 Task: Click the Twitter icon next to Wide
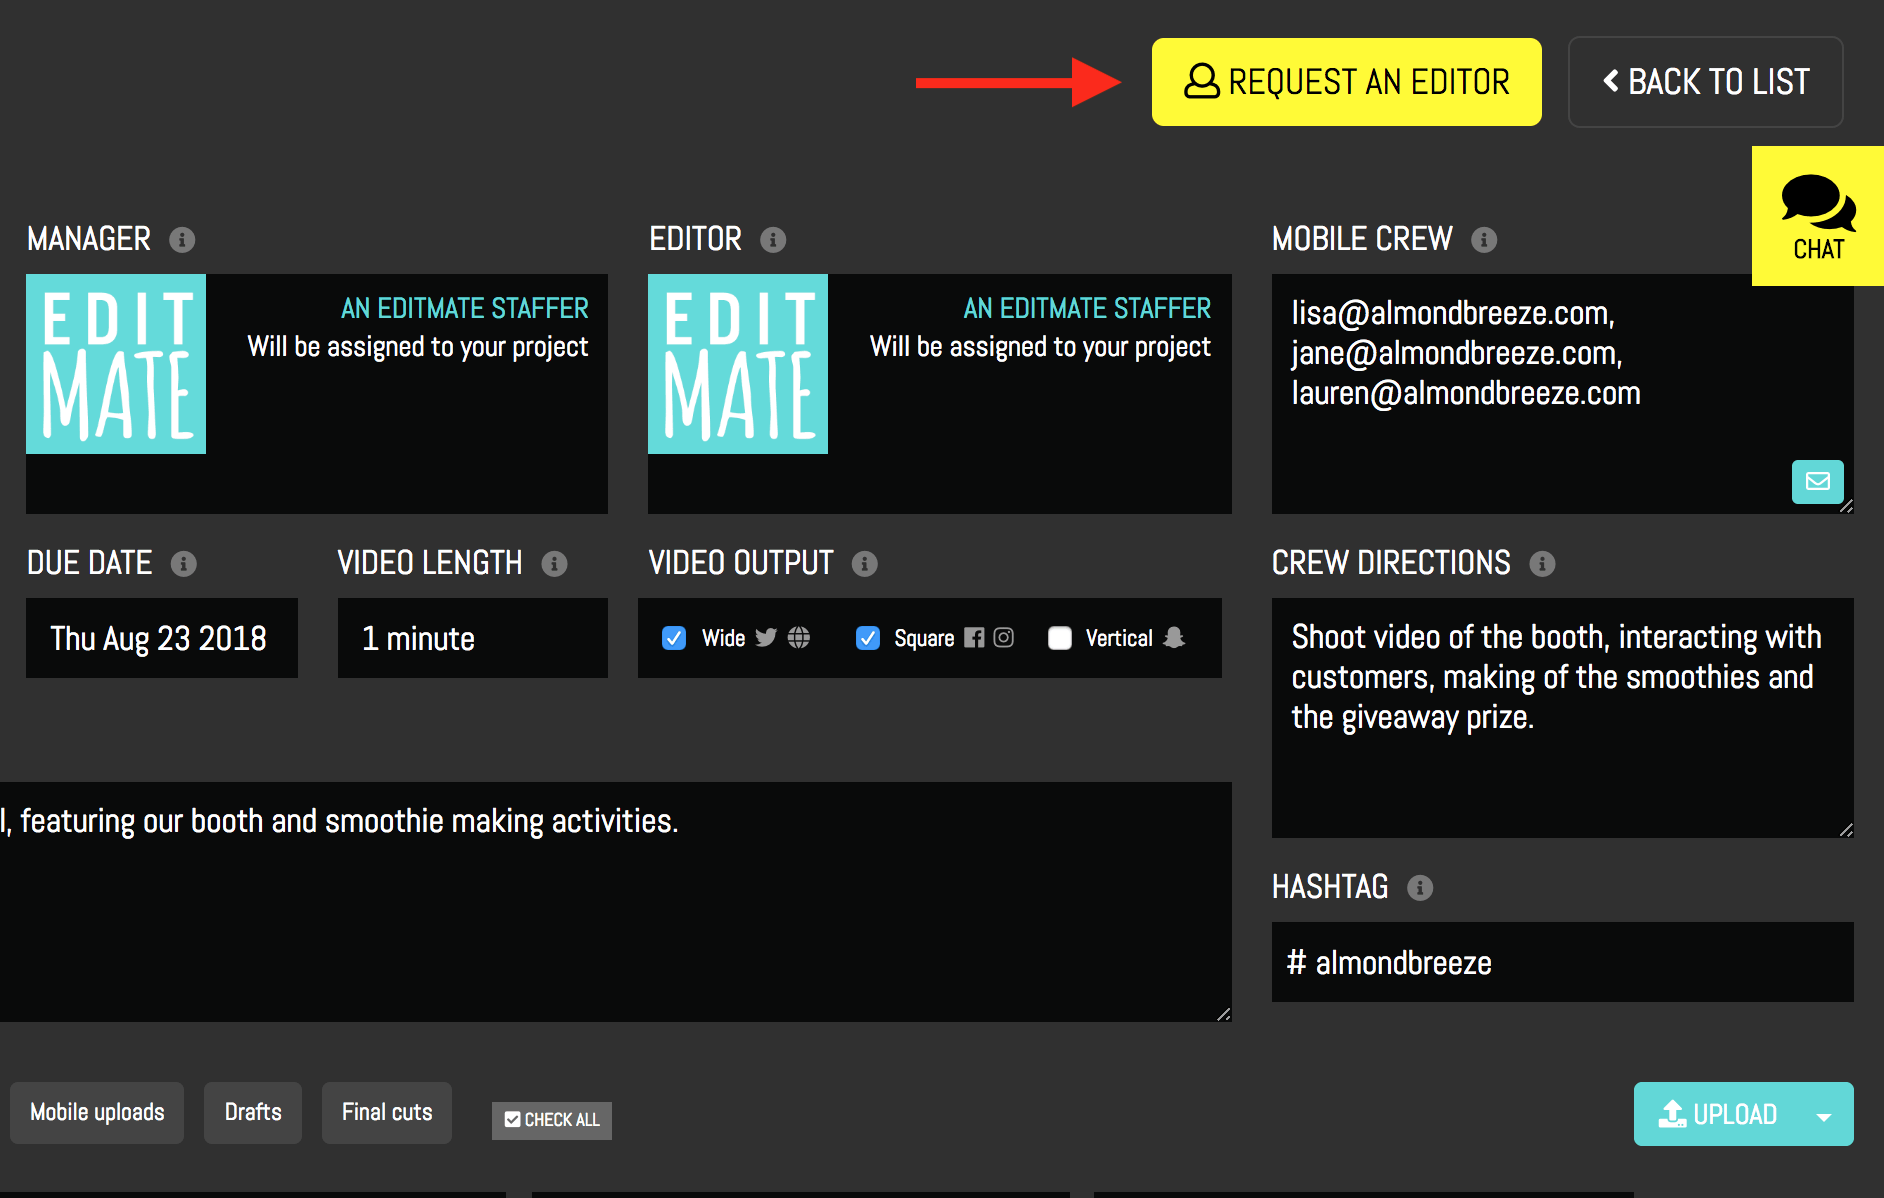click(766, 638)
